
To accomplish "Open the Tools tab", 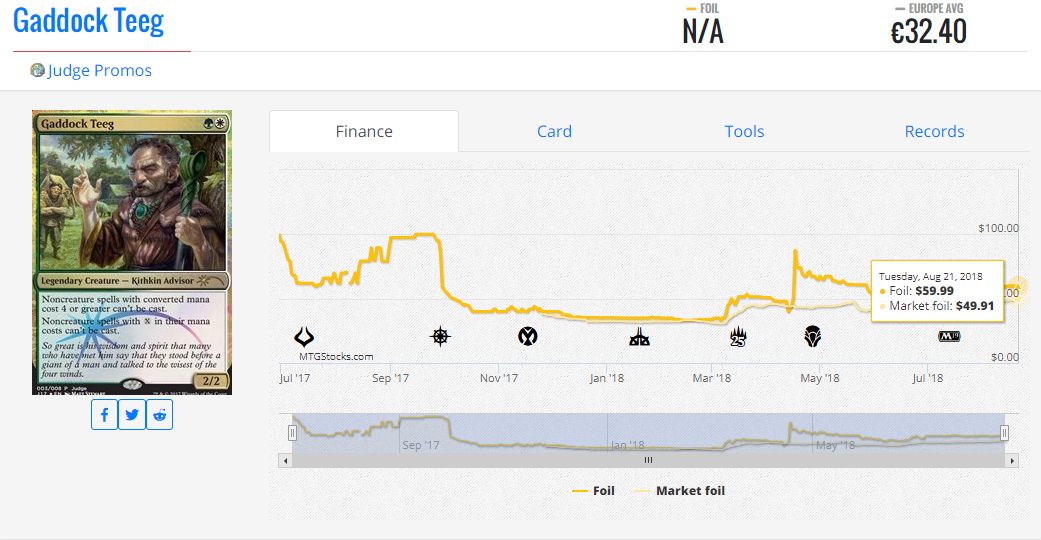I will click(744, 131).
